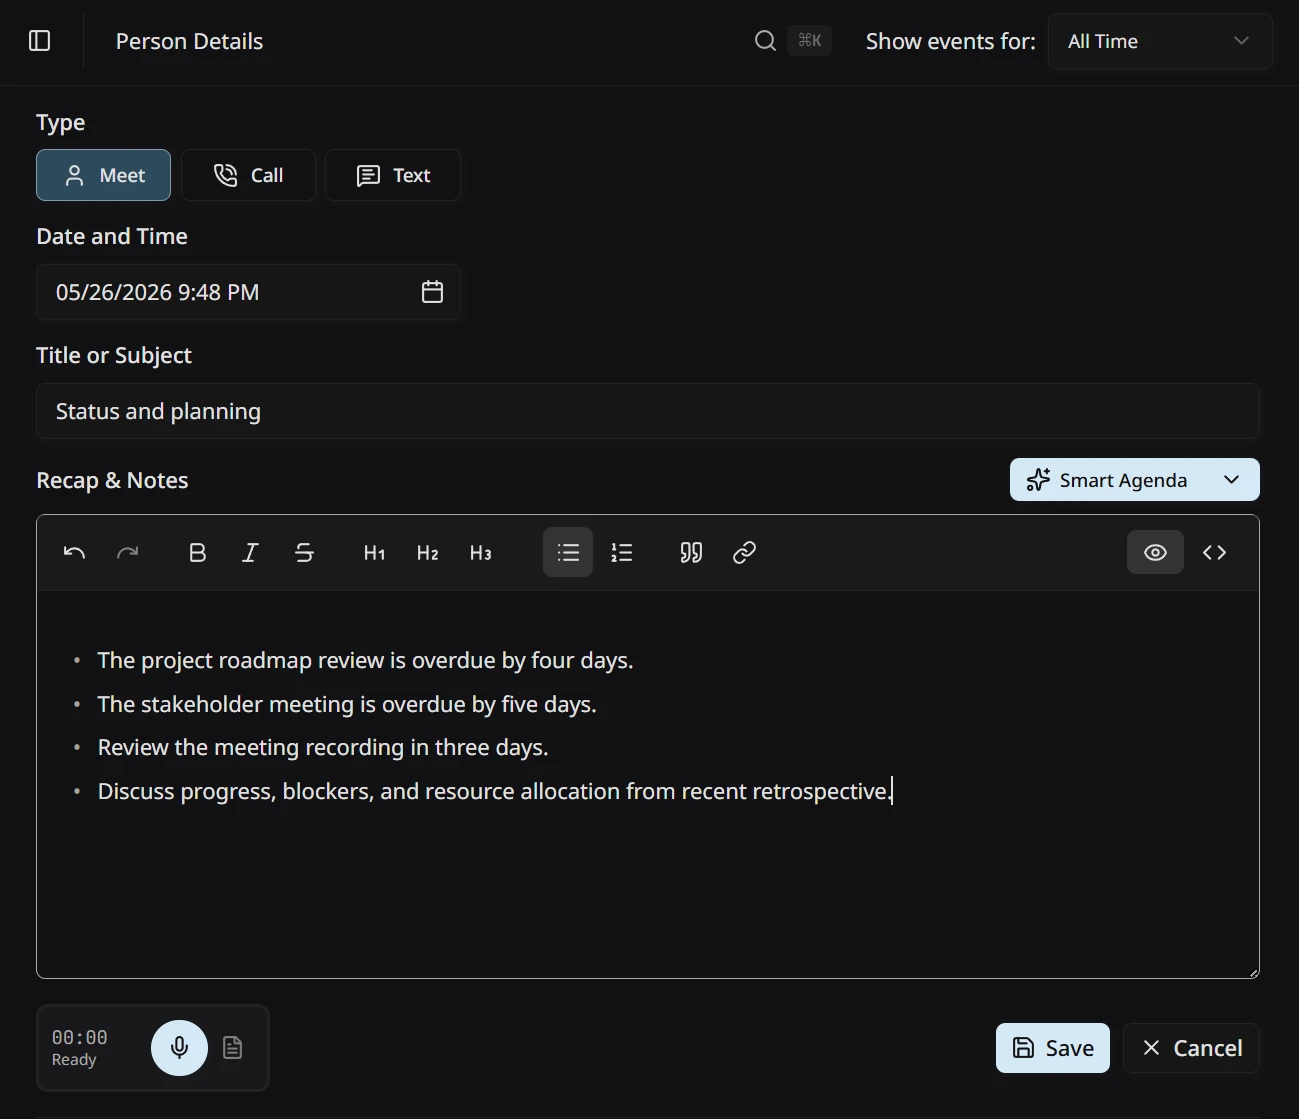1299x1119 pixels.
Task: Redo the last edit
Action: [127, 553]
